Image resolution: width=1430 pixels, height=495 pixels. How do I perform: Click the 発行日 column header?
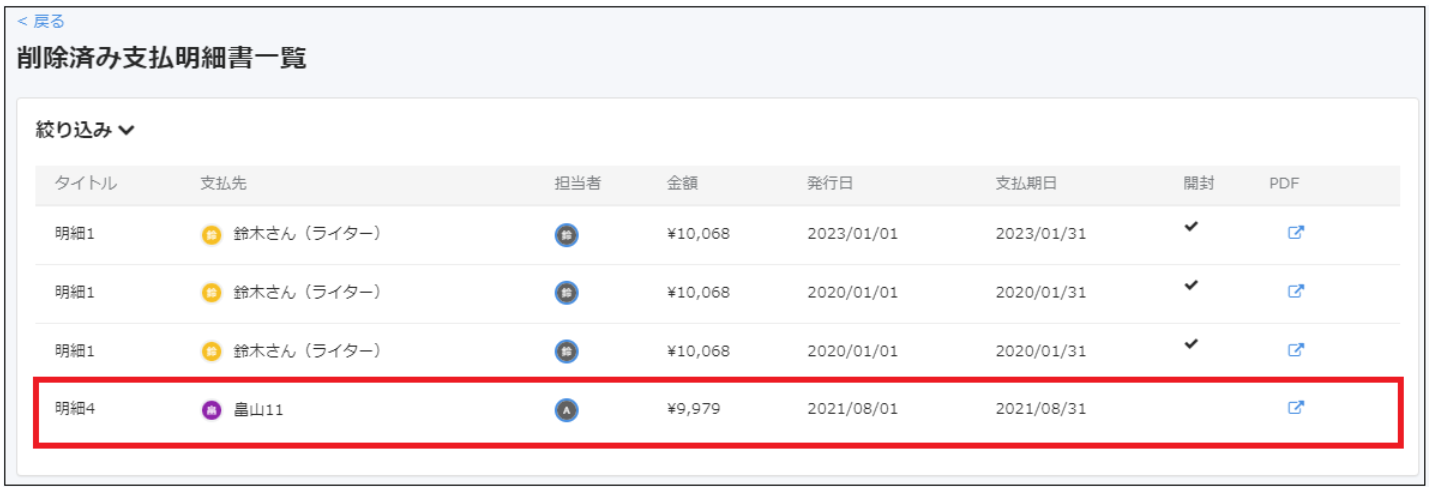[x=830, y=184]
